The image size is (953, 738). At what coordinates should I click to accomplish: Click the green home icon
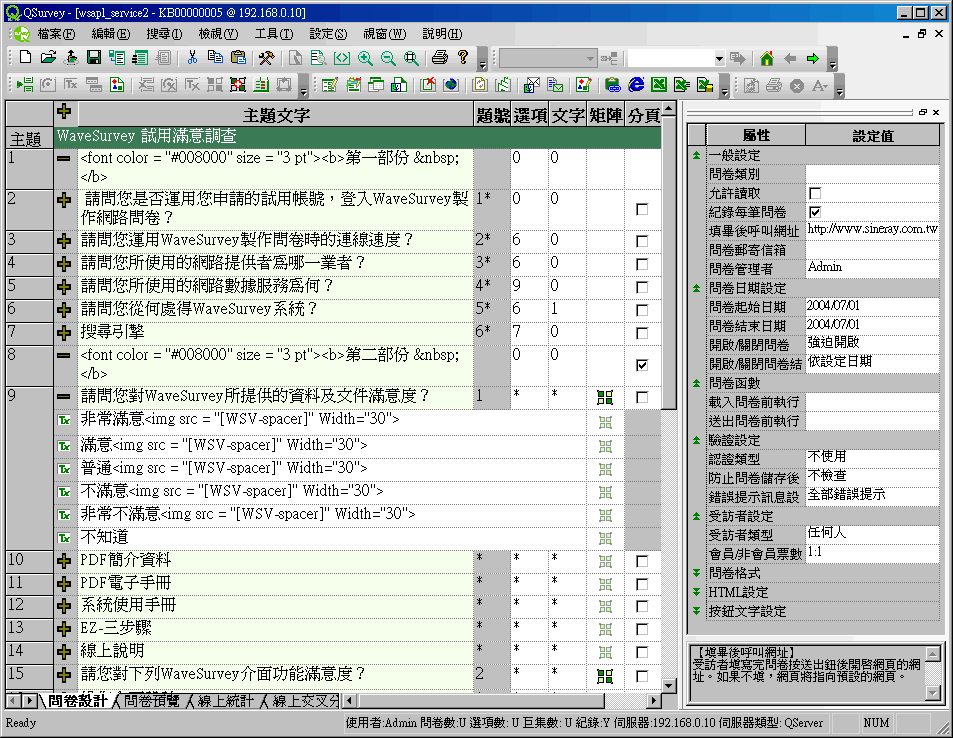click(766, 58)
